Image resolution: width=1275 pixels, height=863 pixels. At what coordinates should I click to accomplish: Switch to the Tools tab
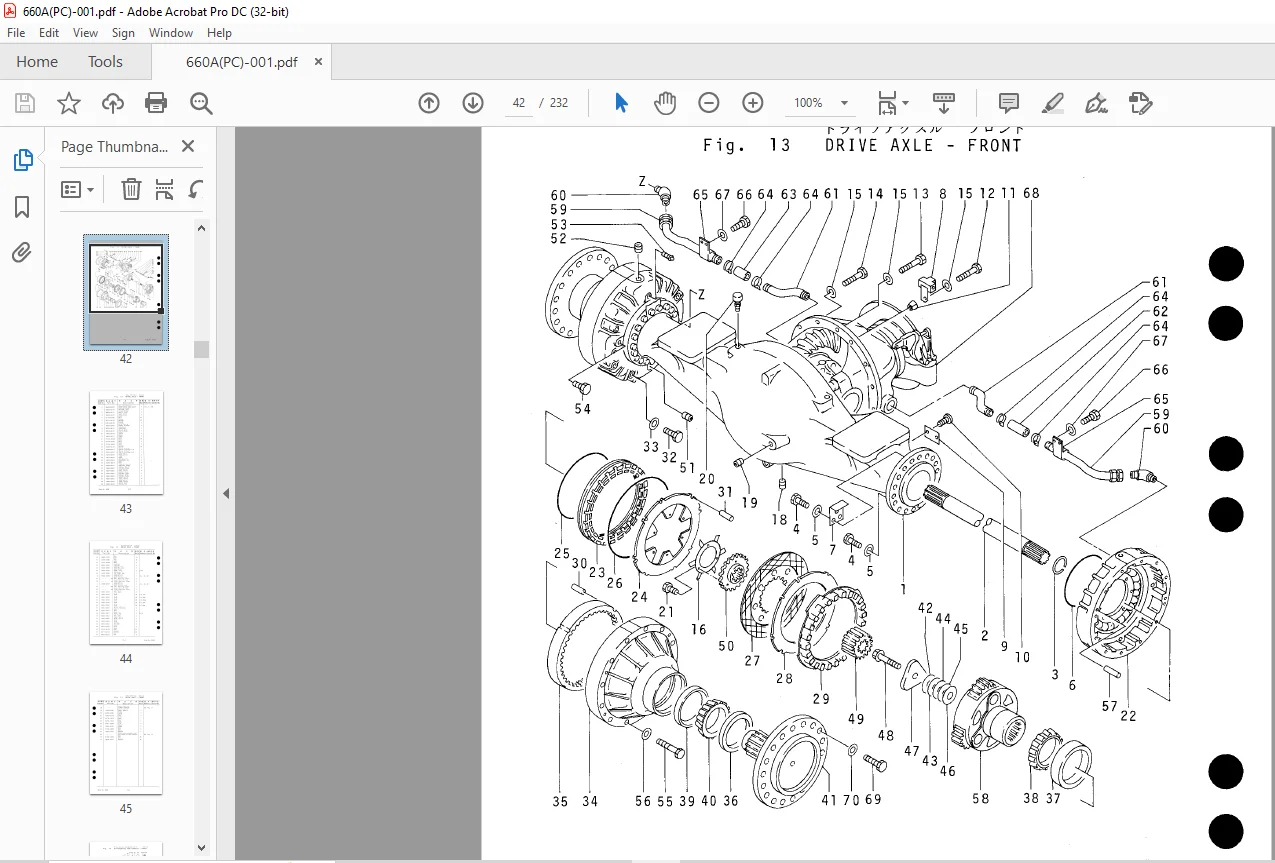[x=105, y=61]
